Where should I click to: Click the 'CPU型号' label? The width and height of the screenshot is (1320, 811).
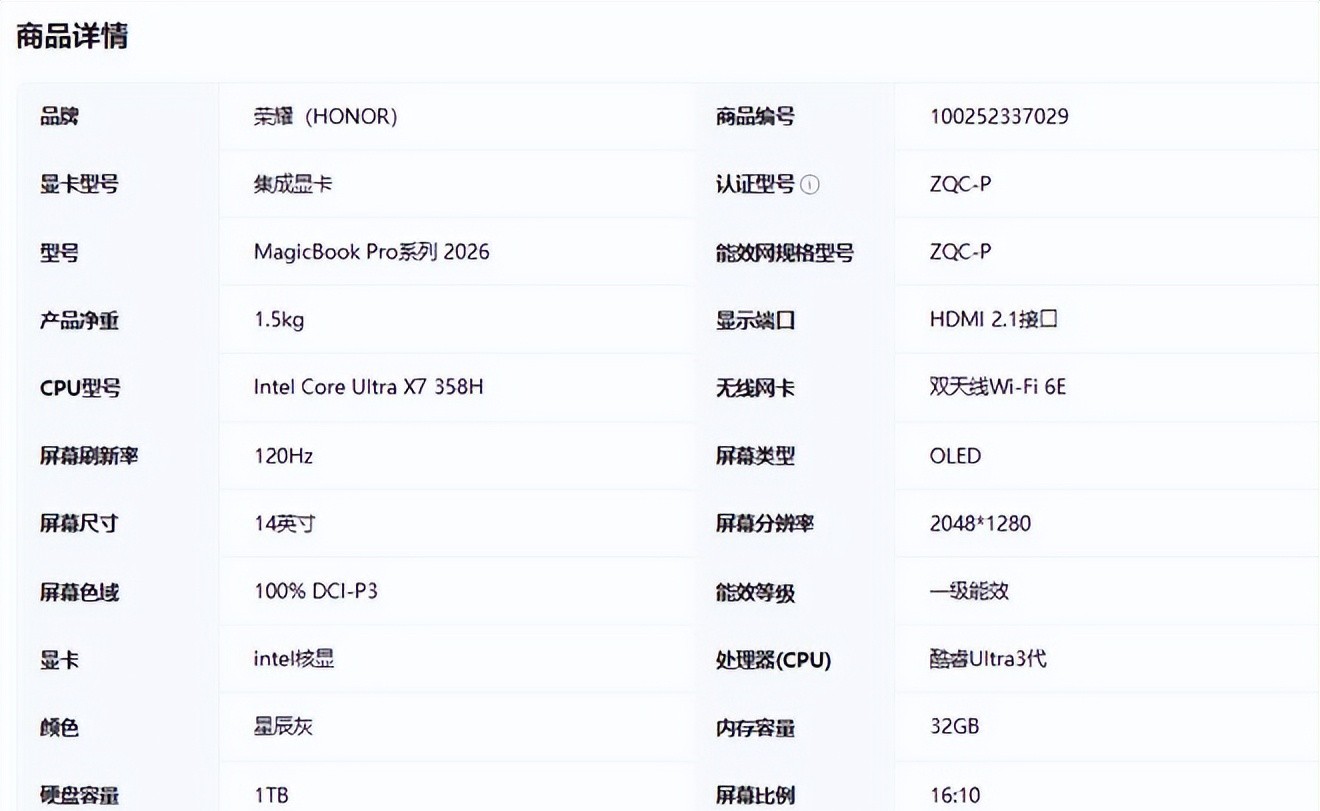[80, 388]
